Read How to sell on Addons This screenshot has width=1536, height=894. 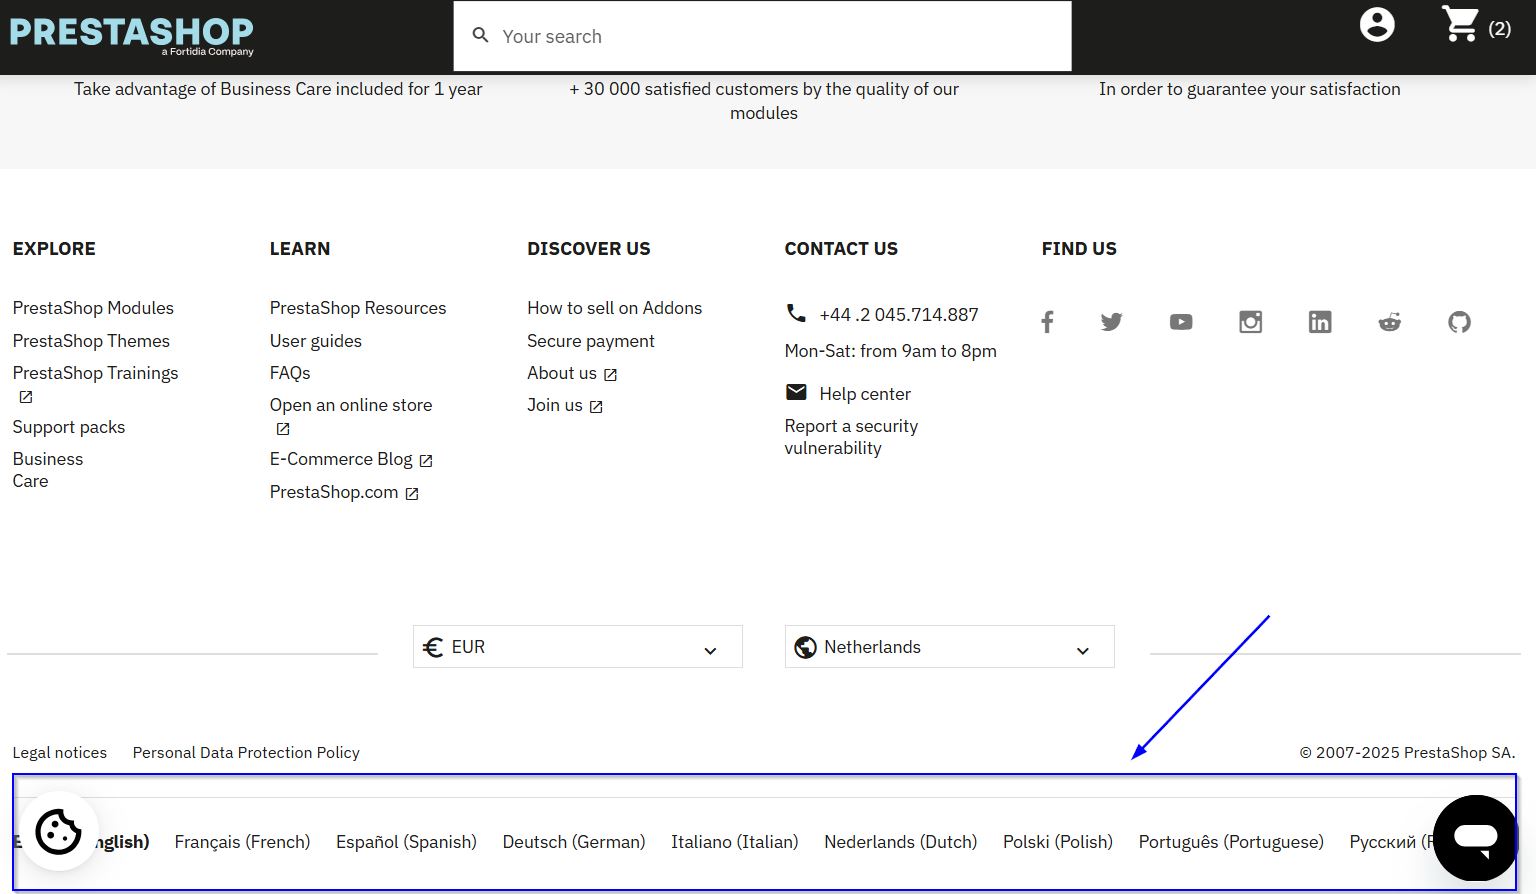point(615,308)
